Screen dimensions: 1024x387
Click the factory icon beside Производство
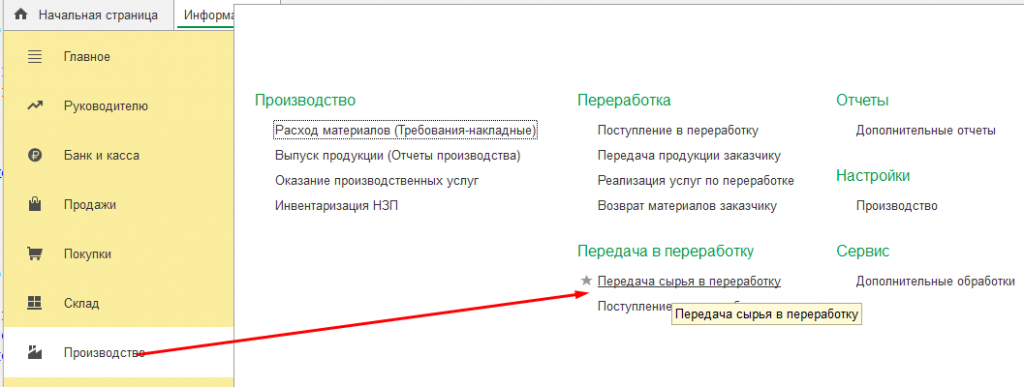(x=35, y=353)
